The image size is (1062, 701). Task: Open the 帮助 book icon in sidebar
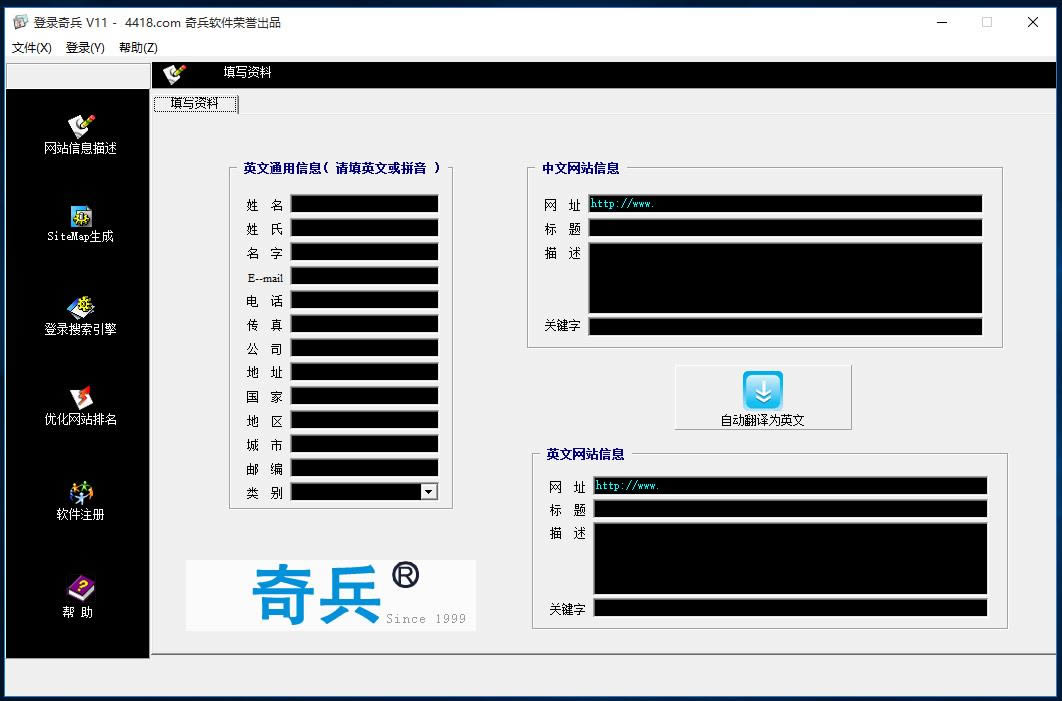coord(80,588)
